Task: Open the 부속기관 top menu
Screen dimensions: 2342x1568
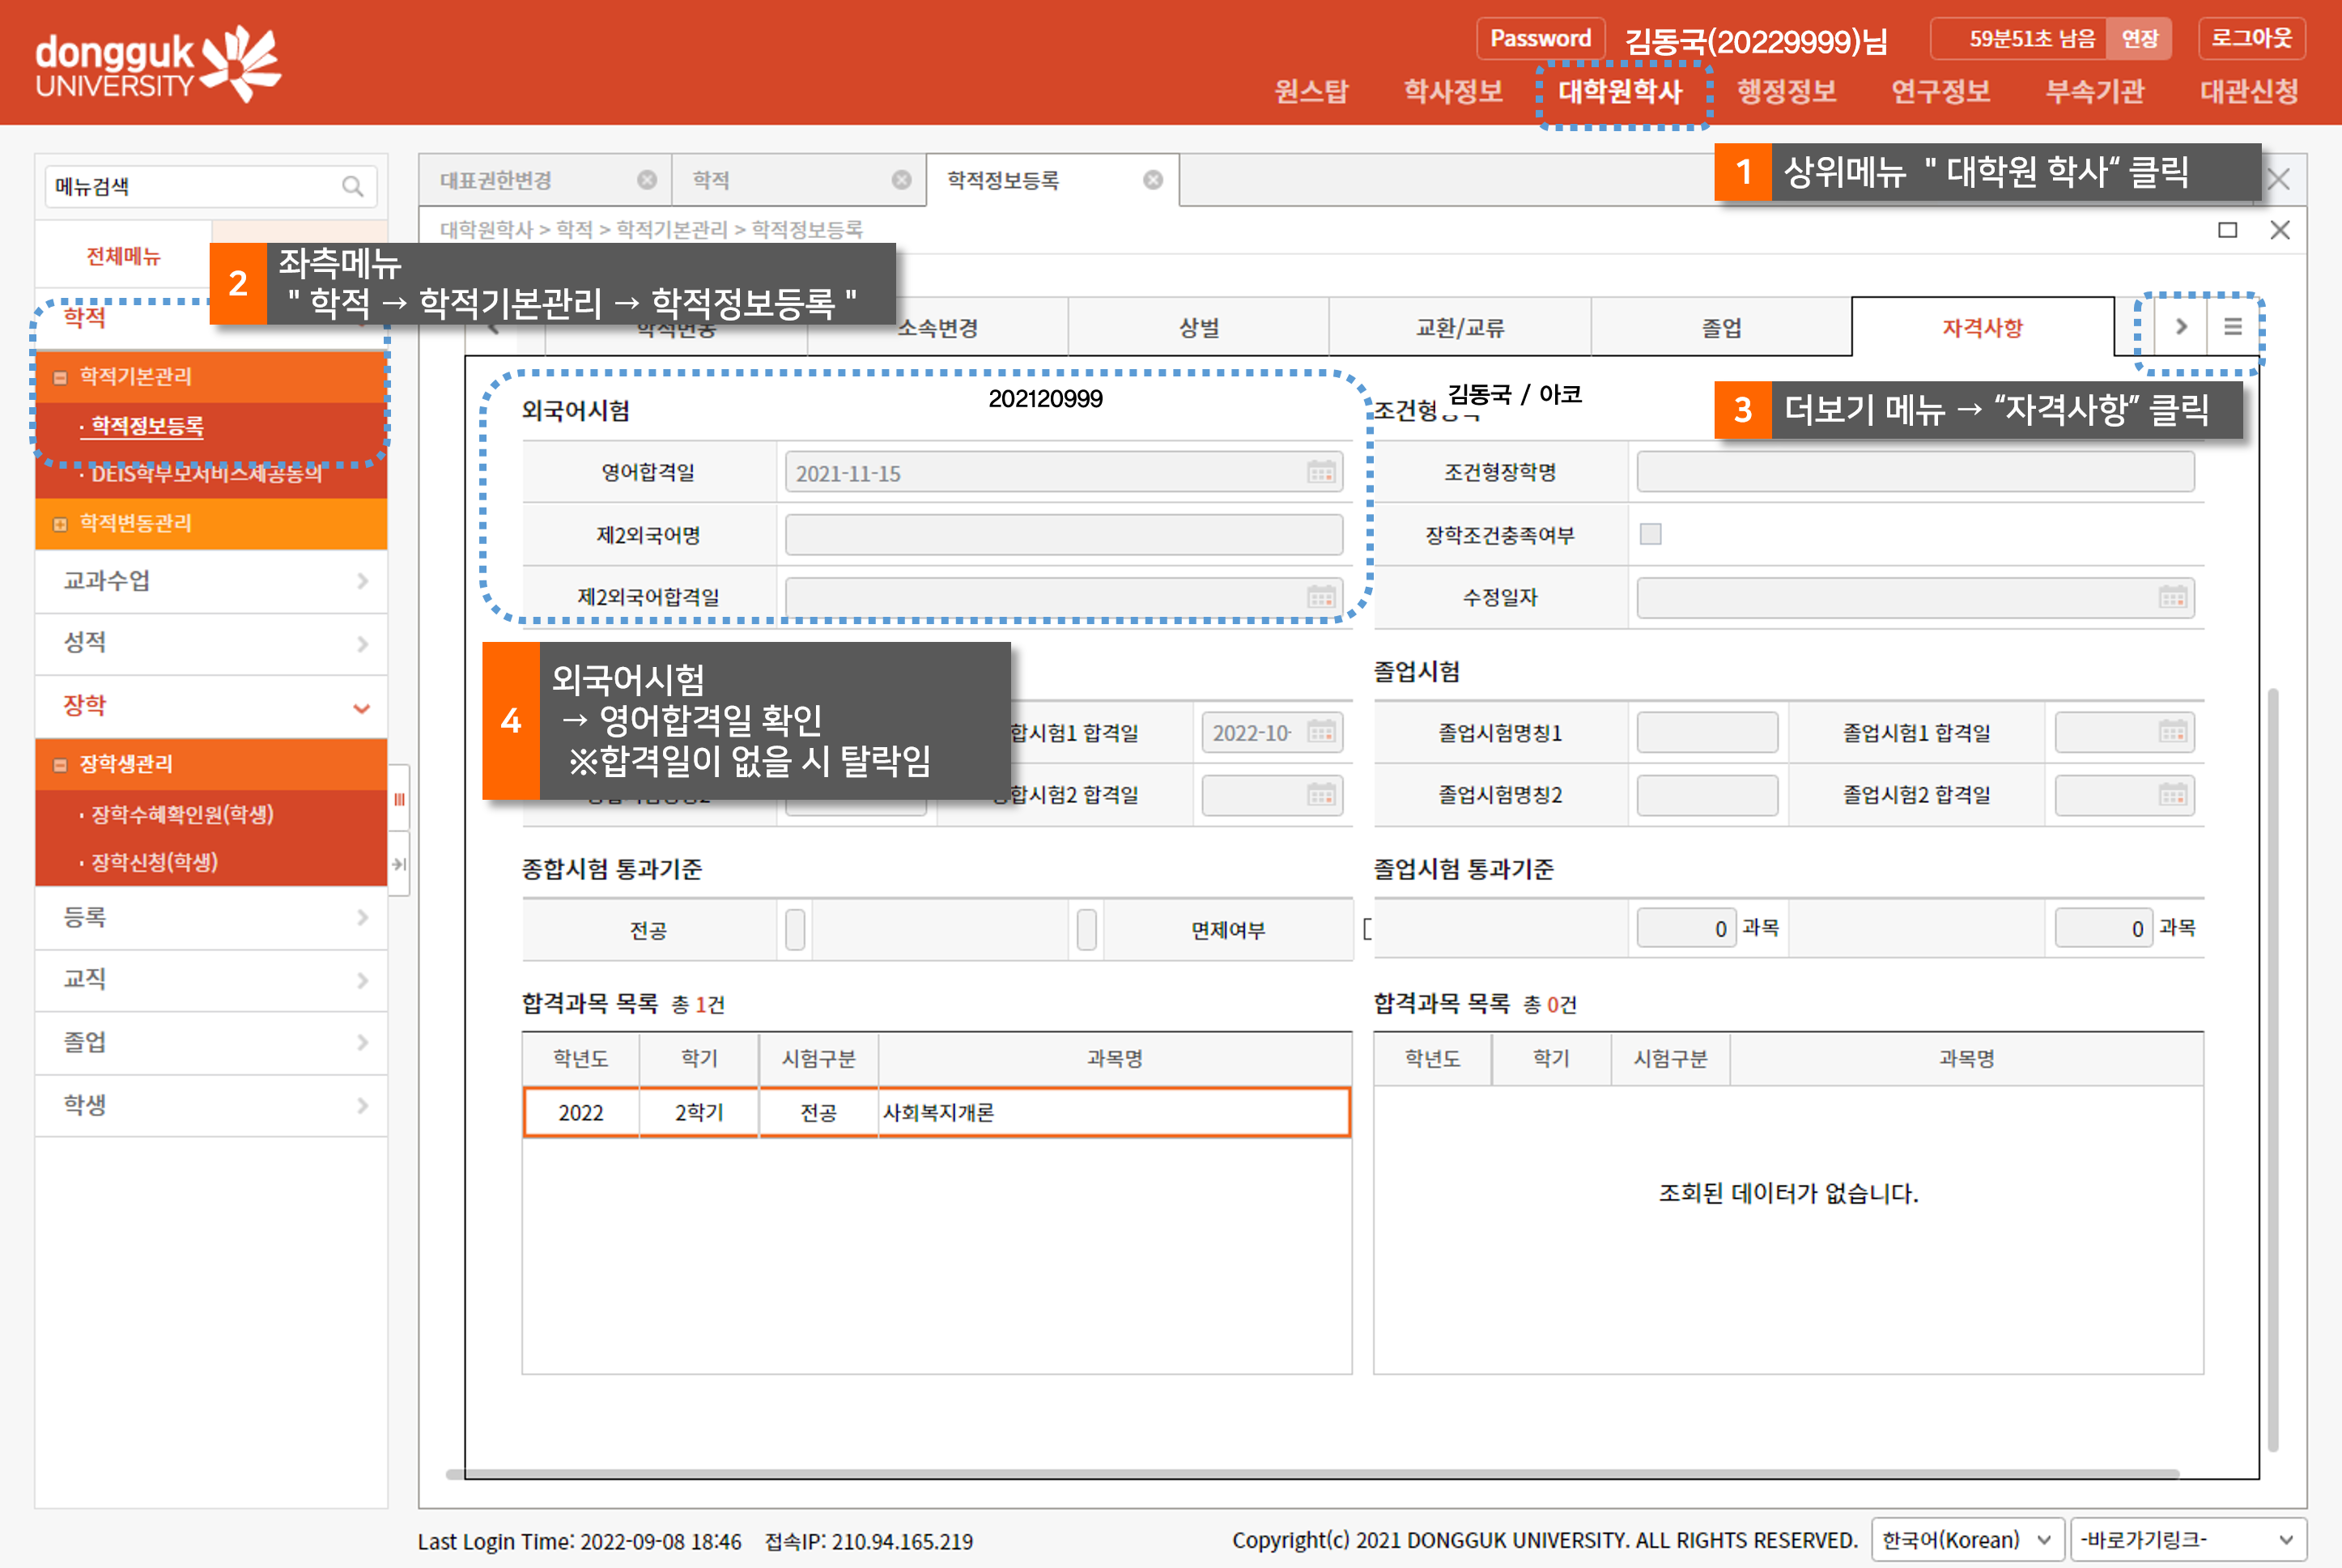Action: click(x=2095, y=92)
